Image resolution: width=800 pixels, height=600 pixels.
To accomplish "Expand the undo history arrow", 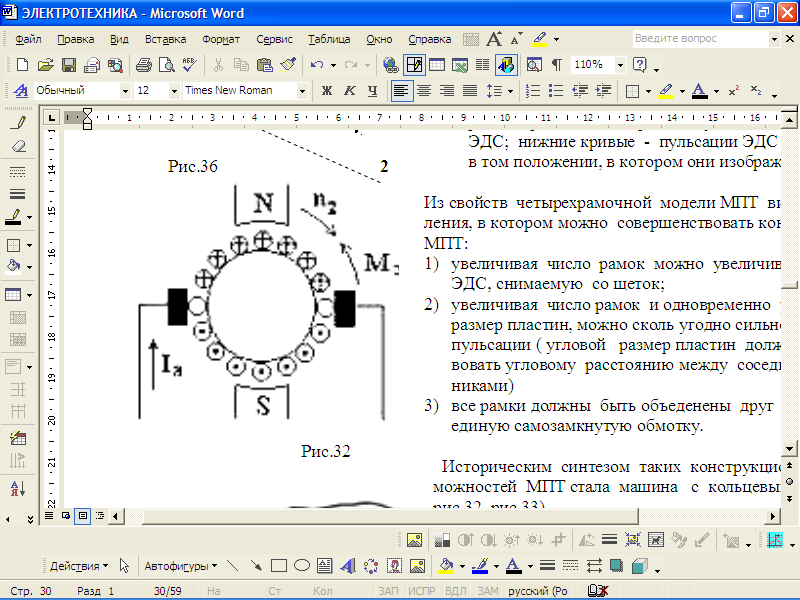I will pyautogui.click(x=333, y=65).
